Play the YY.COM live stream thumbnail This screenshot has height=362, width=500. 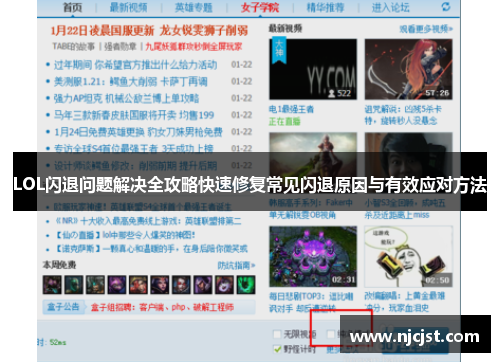click(x=313, y=69)
